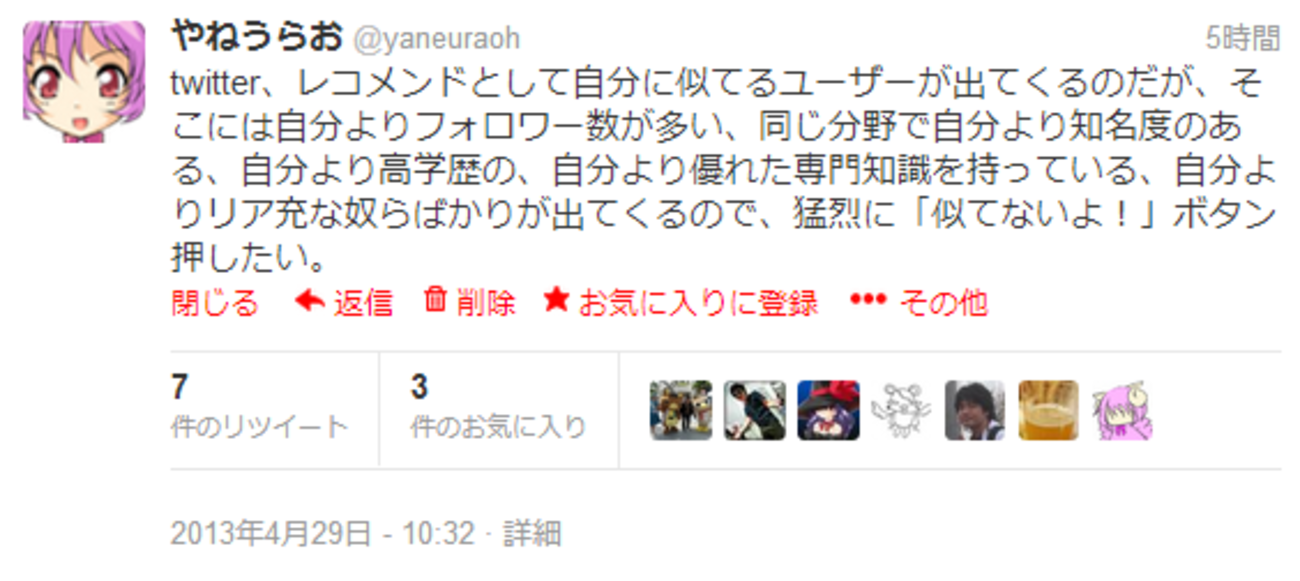
Task: Click the 返信 reply link
Action: pos(363,303)
